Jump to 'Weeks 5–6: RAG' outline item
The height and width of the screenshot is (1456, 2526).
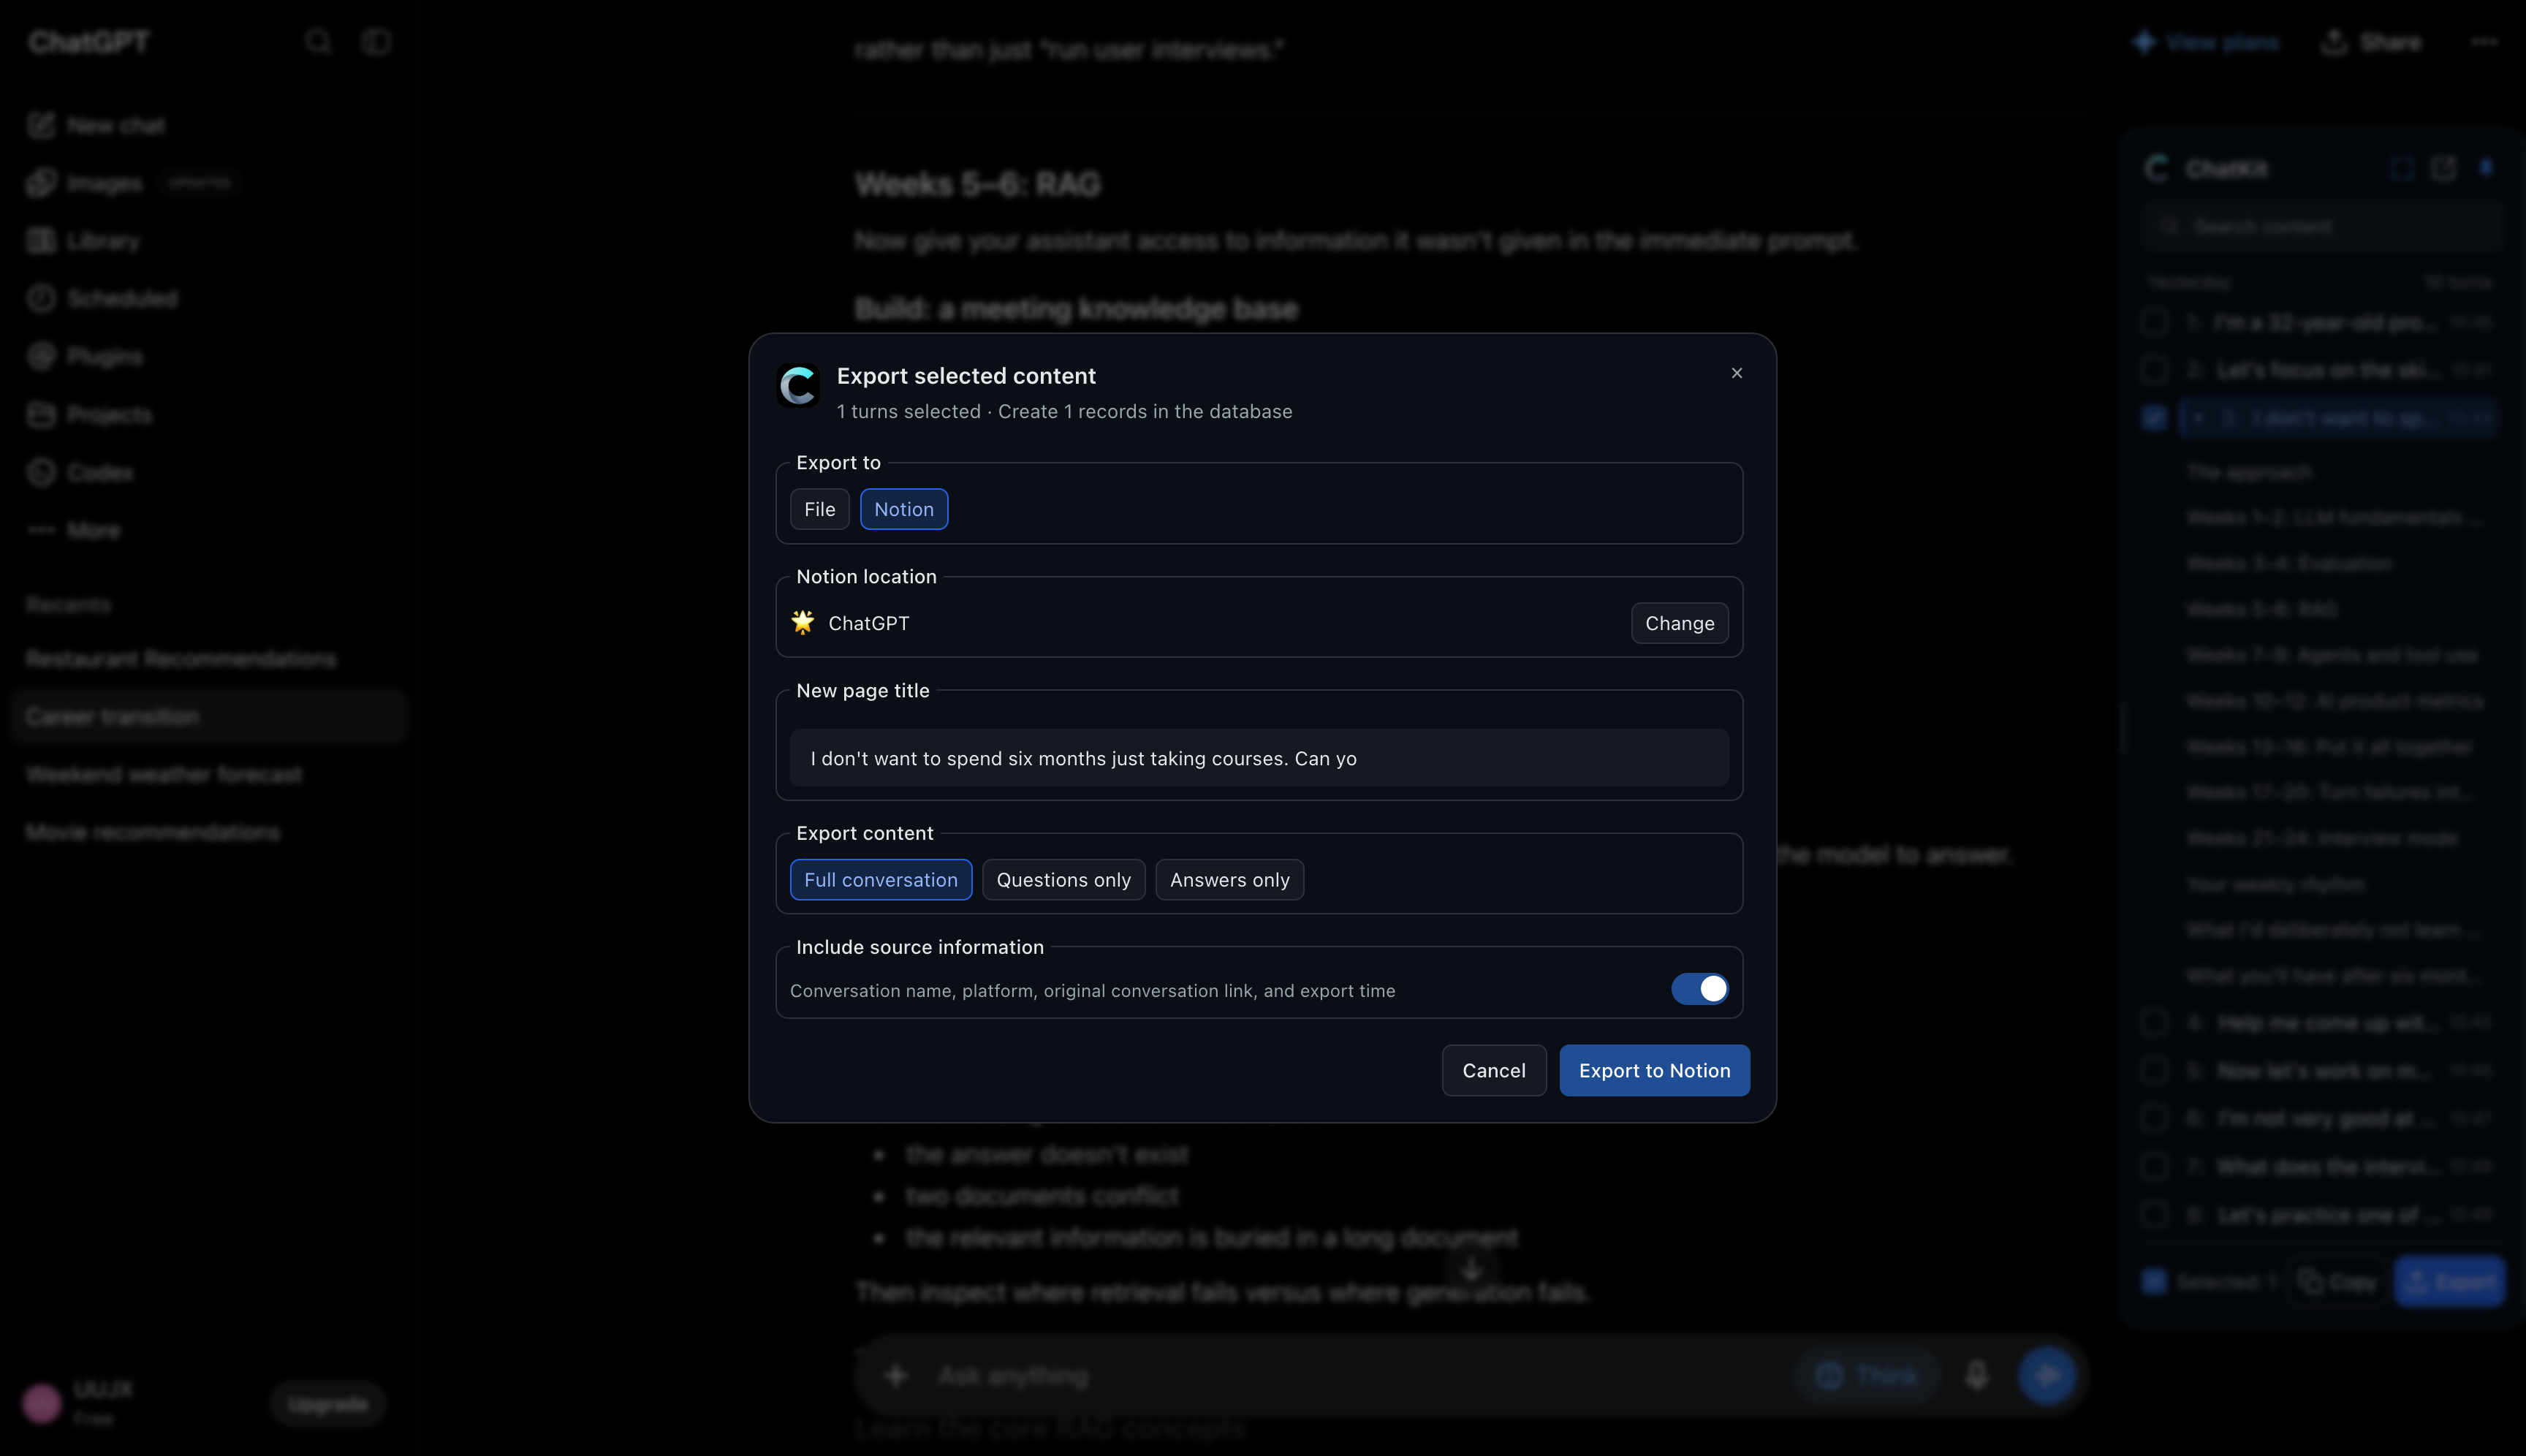(x=2261, y=610)
